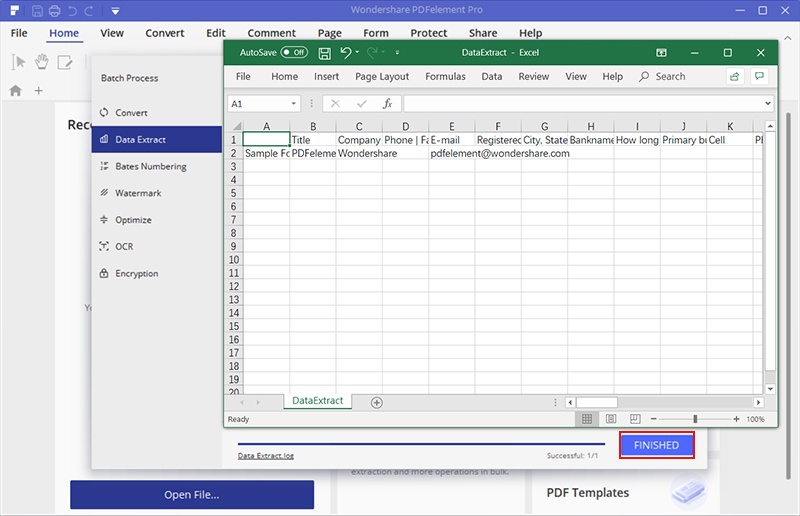Click the PDFelement print icon

click(55, 10)
